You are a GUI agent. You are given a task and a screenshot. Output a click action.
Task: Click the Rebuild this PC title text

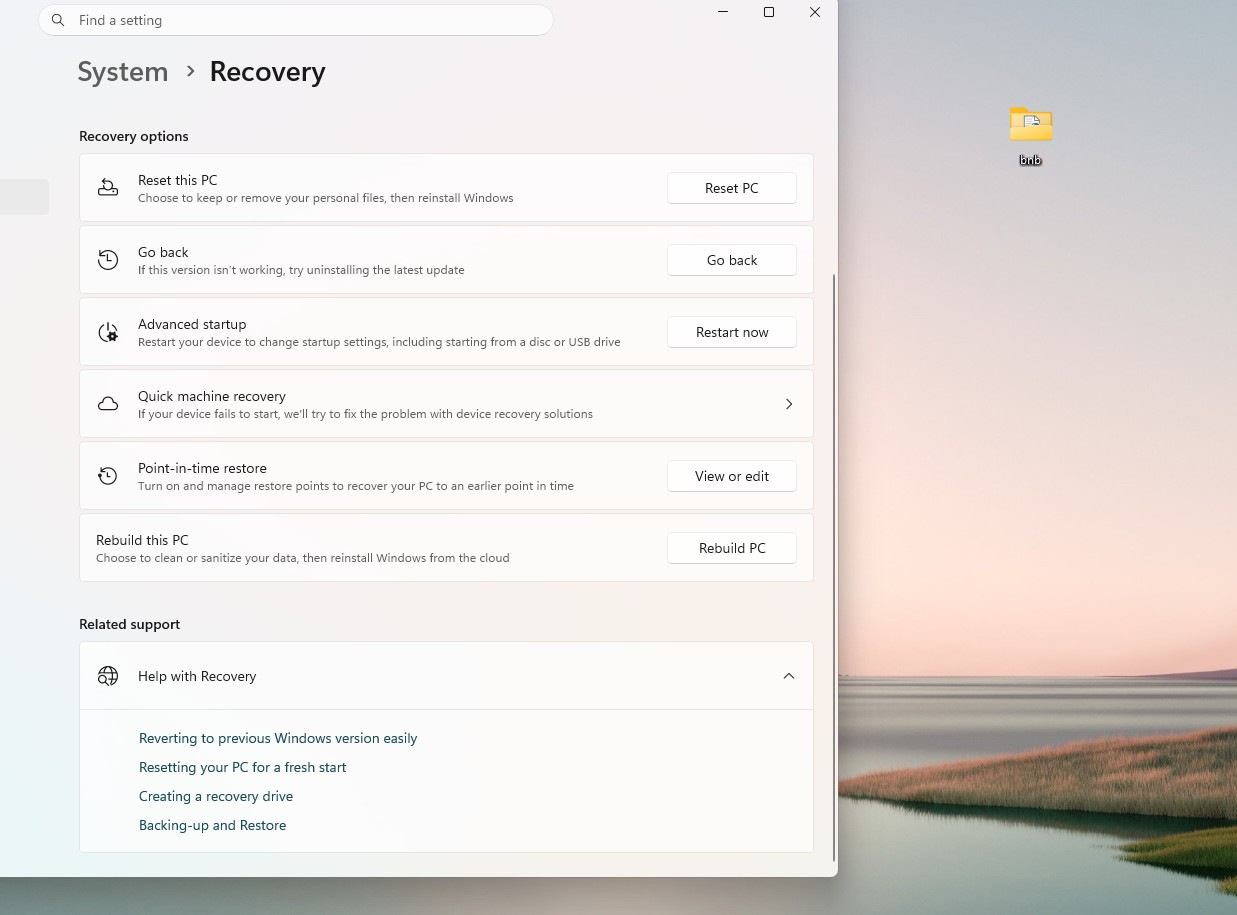(142, 540)
